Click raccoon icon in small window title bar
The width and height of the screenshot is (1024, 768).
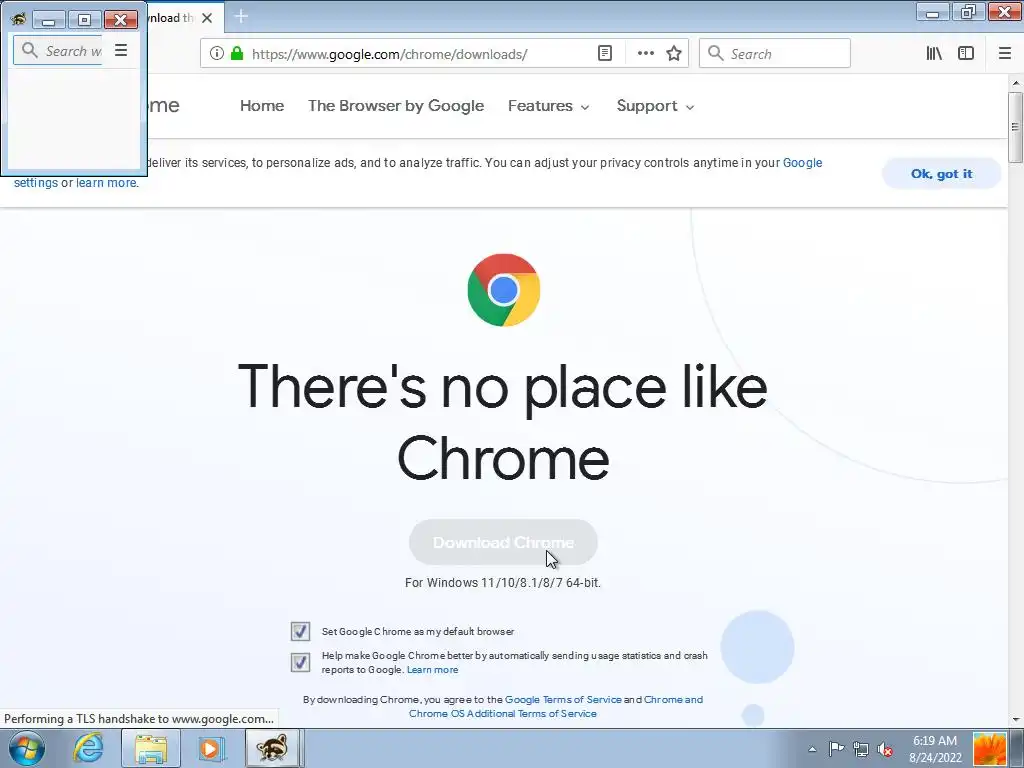pos(18,19)
